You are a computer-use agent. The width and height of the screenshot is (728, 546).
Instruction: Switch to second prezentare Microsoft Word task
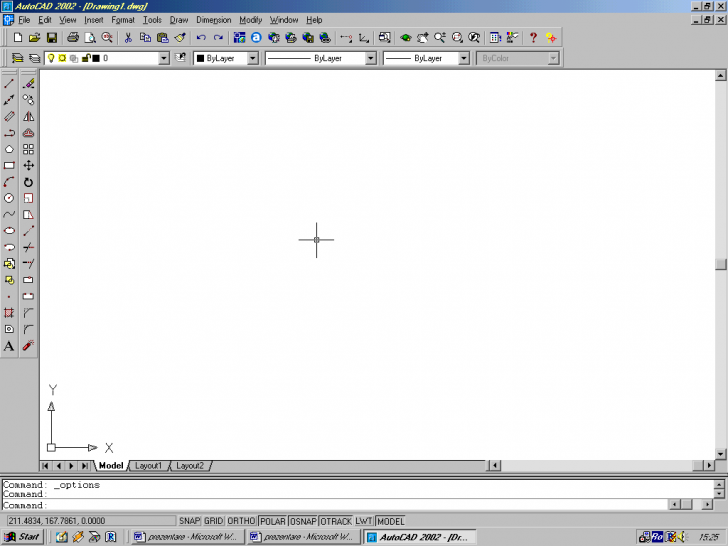pyautogui.click(x=303, y=537)
